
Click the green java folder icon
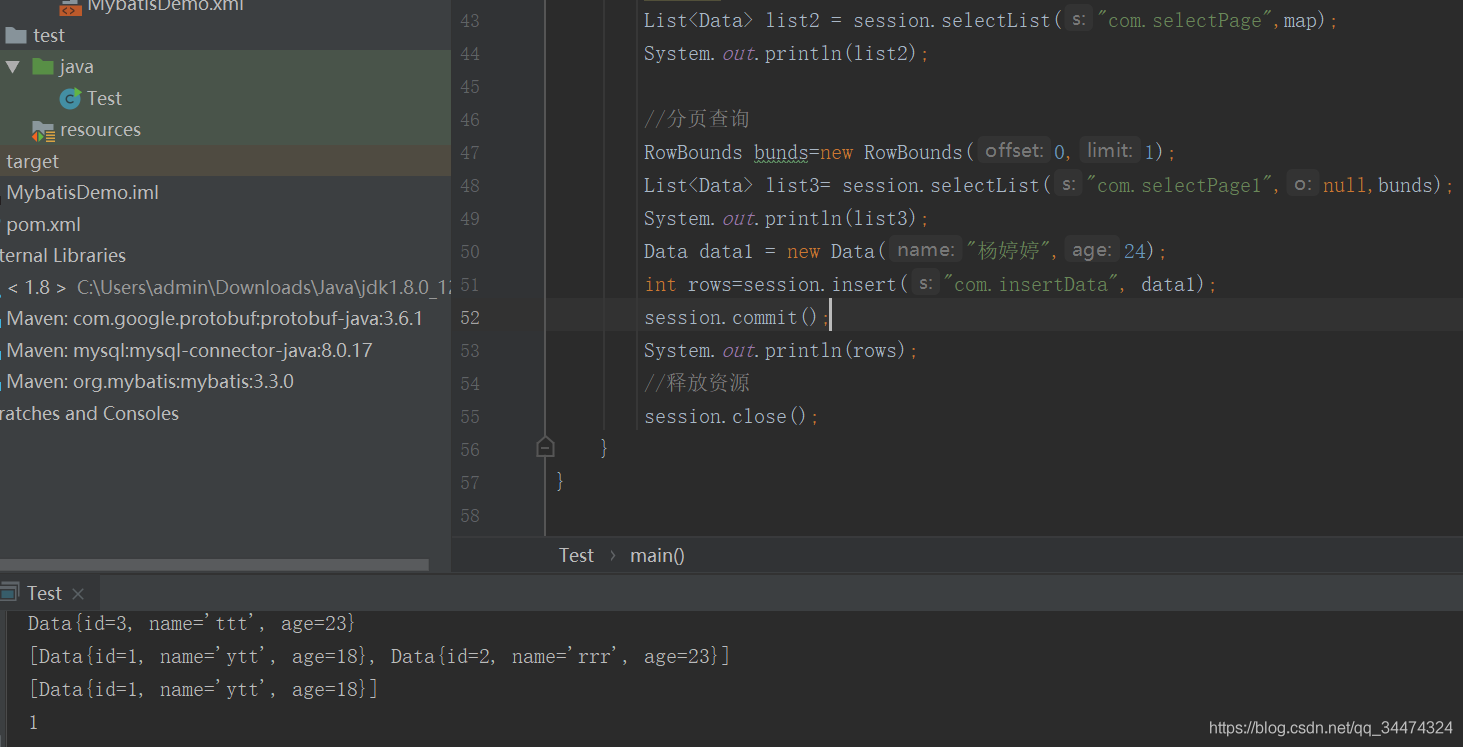(x=42, y=67)
